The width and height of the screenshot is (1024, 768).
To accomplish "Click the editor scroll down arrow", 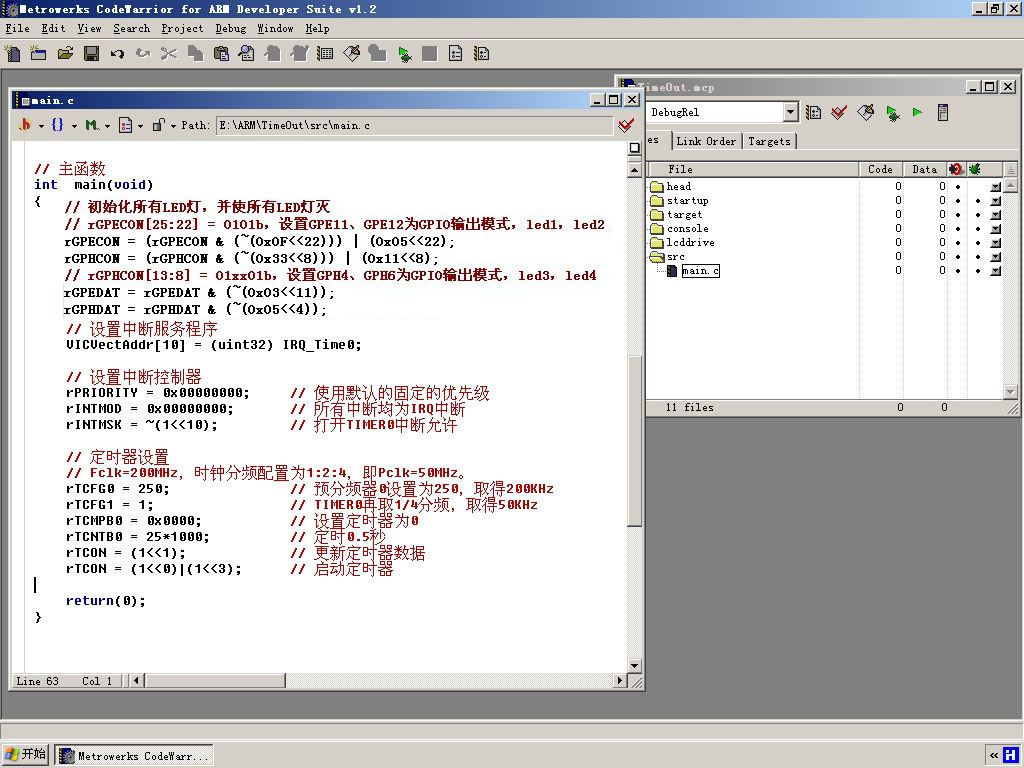I will (634, 665).
